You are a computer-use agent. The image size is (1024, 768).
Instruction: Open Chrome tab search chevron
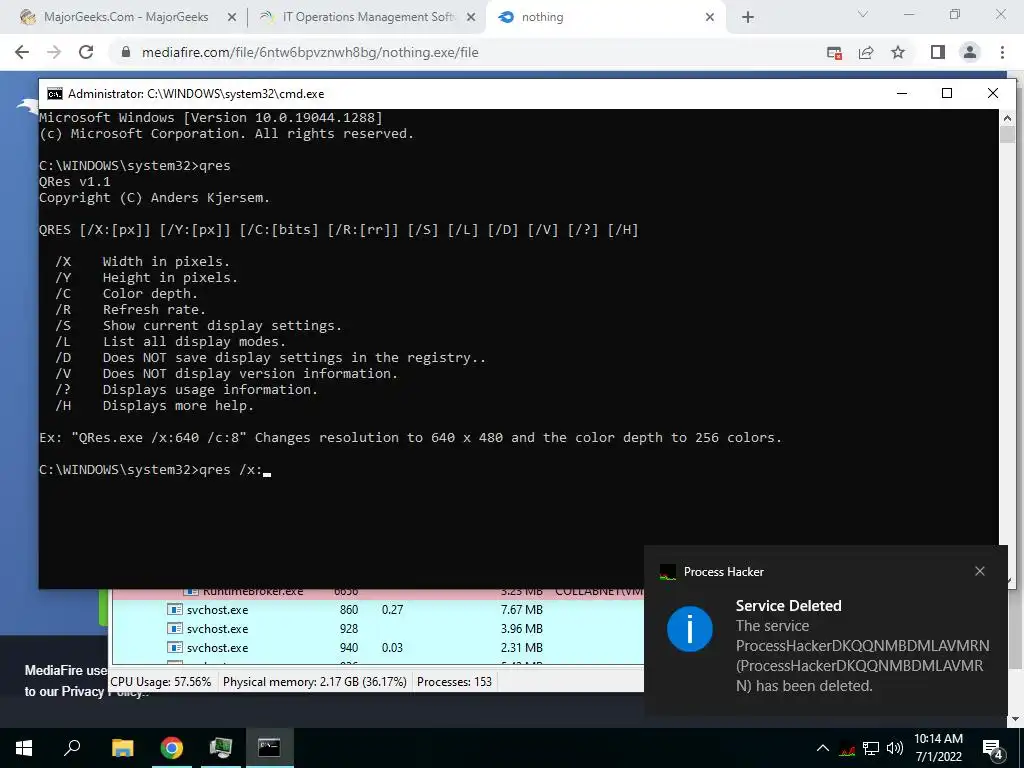863,14
